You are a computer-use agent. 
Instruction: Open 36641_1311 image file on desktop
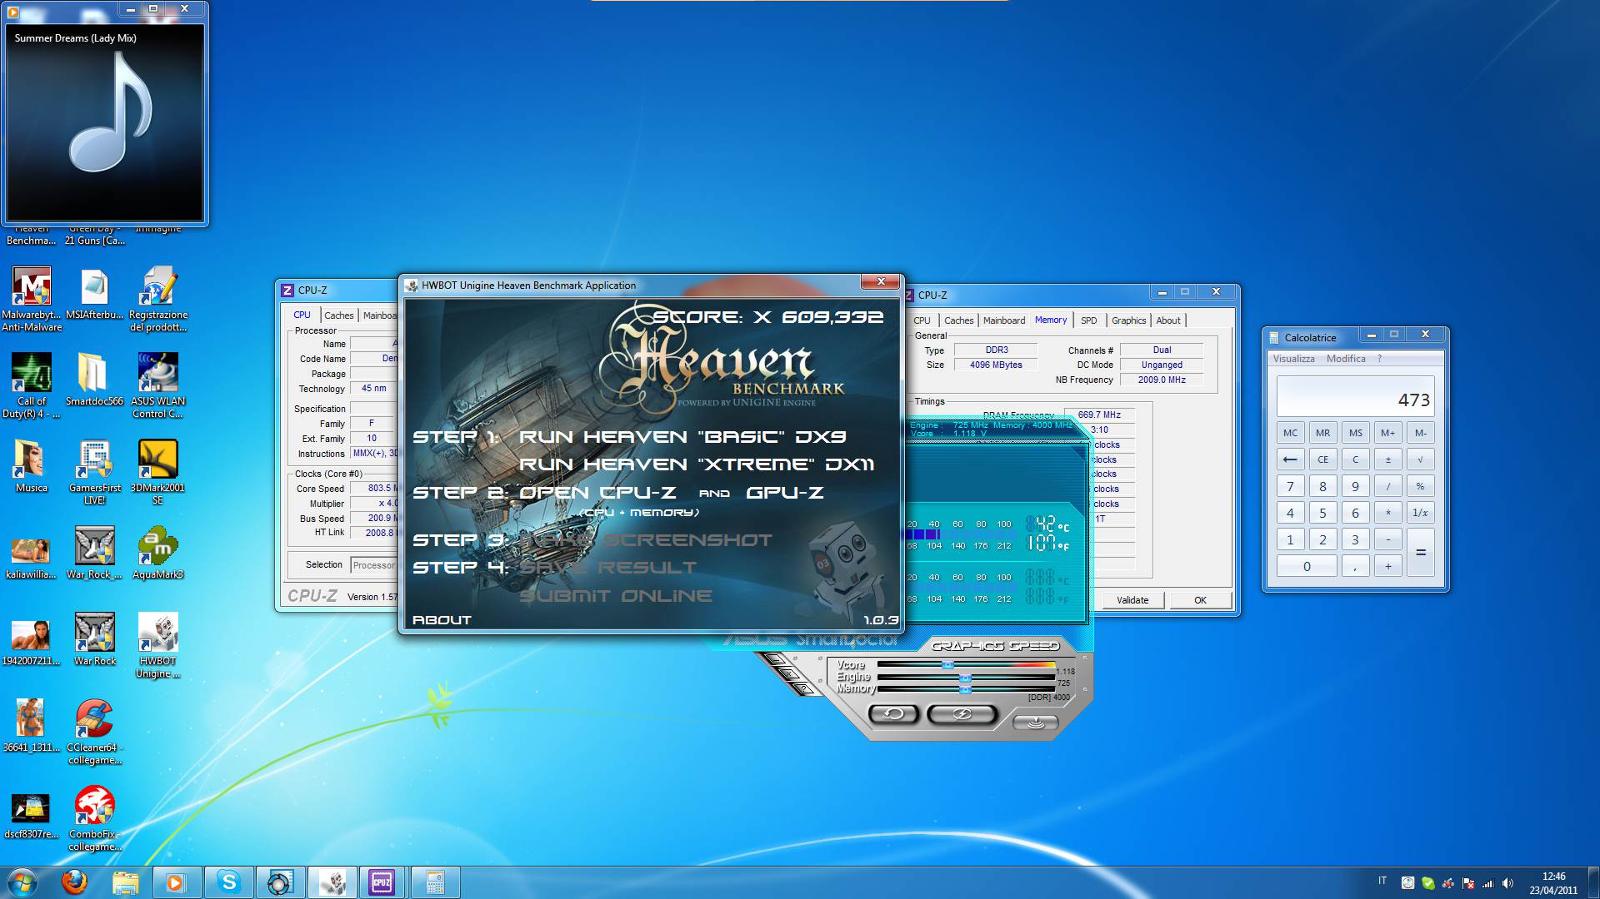pos(31,727)
